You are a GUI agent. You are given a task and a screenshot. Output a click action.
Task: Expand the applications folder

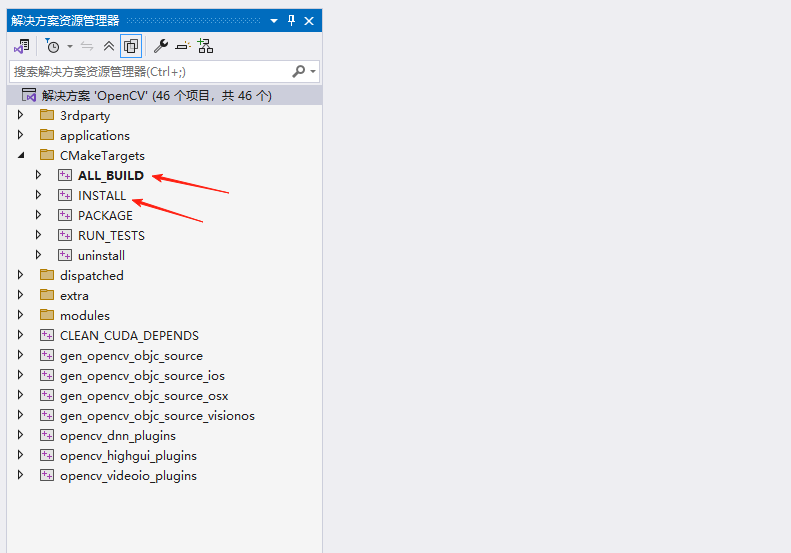coord(20,135)
